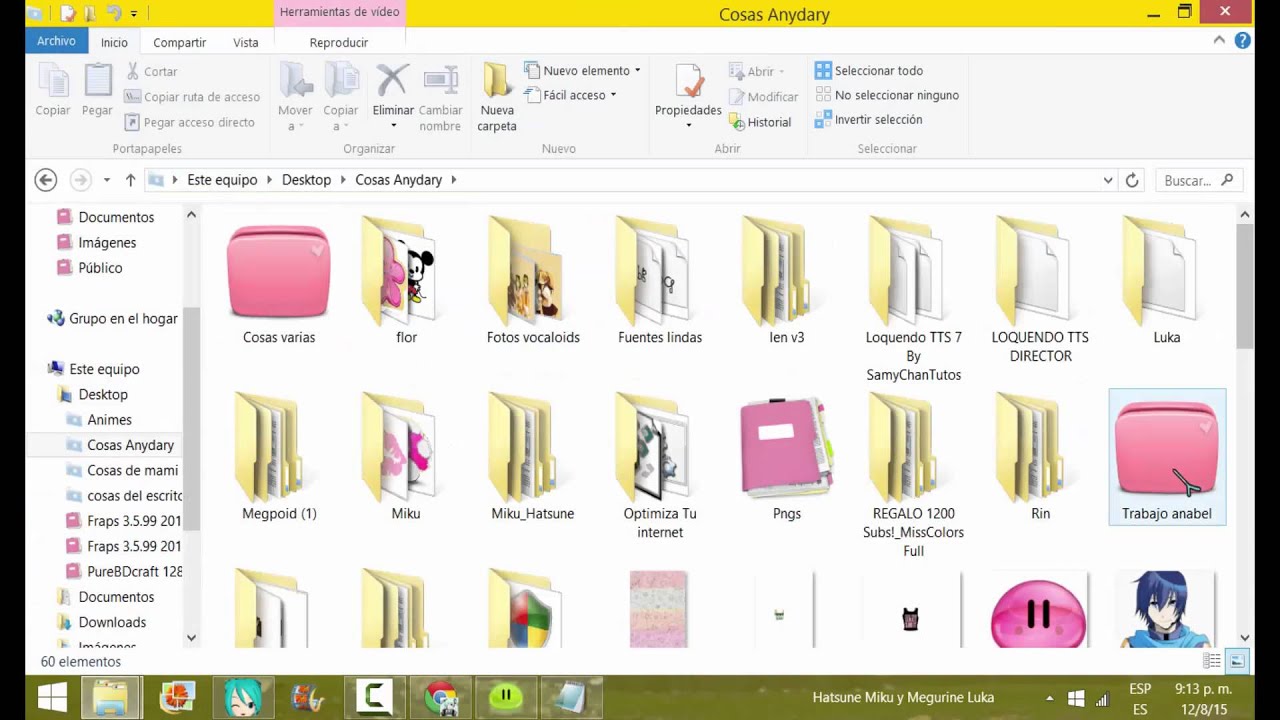Select the LOQUENDO TTS DIRECTOR folder

pyautogui.click(x=1040, y=290)
